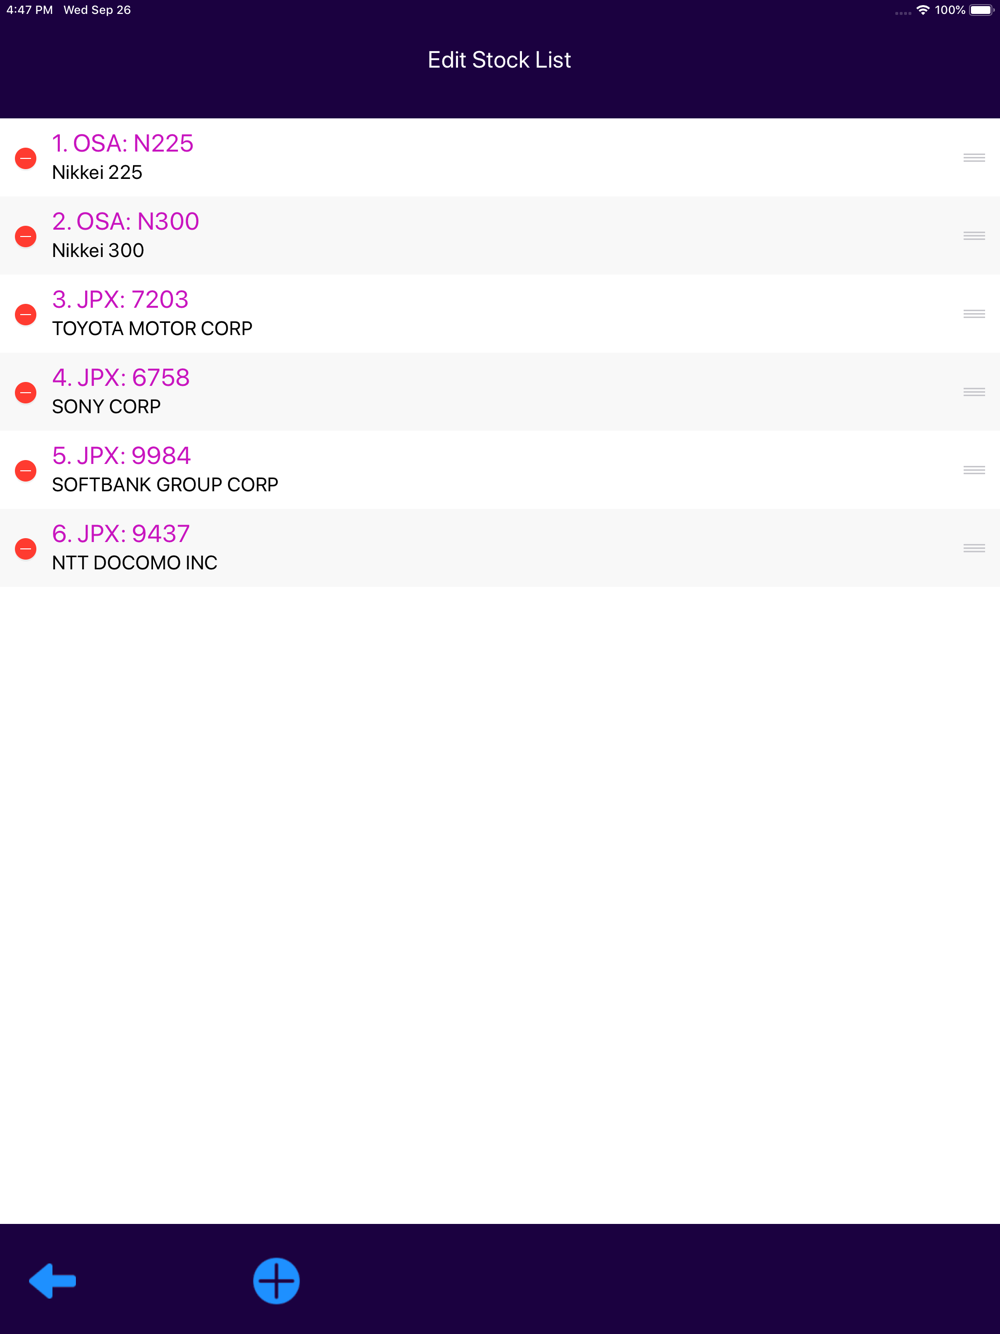
Task: Delete TOYOTA MOTOR CORP via its minus icon
Action: click(x=26, y=314)
